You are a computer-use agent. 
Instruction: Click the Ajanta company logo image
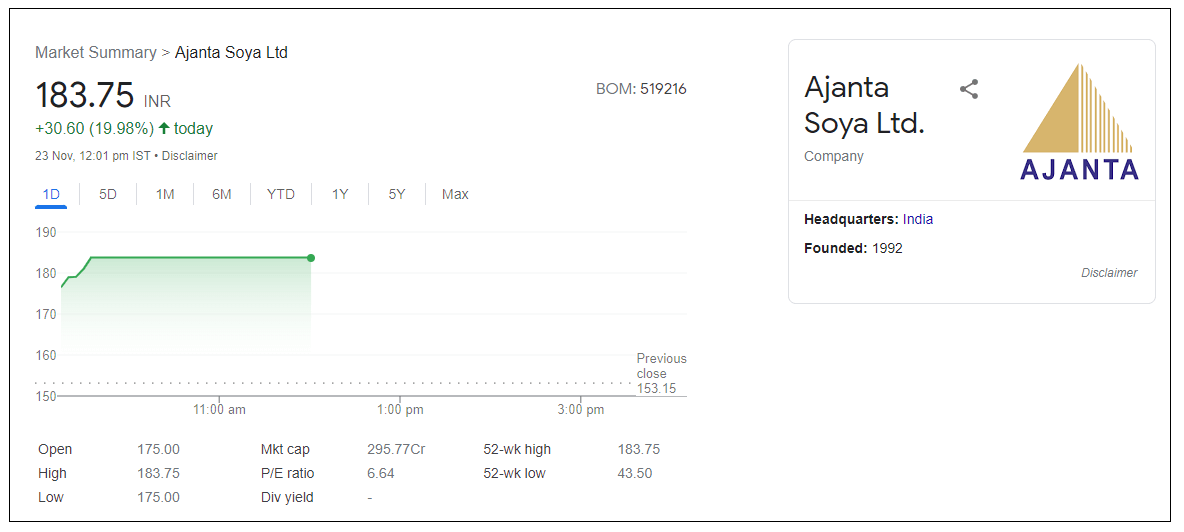(x=1078, y=122)
